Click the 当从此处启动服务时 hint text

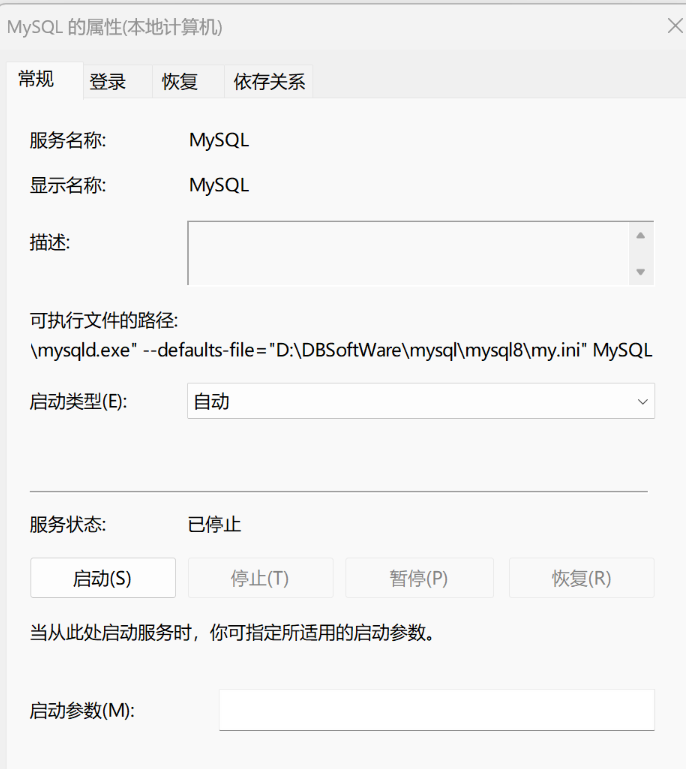coord(232,633)
